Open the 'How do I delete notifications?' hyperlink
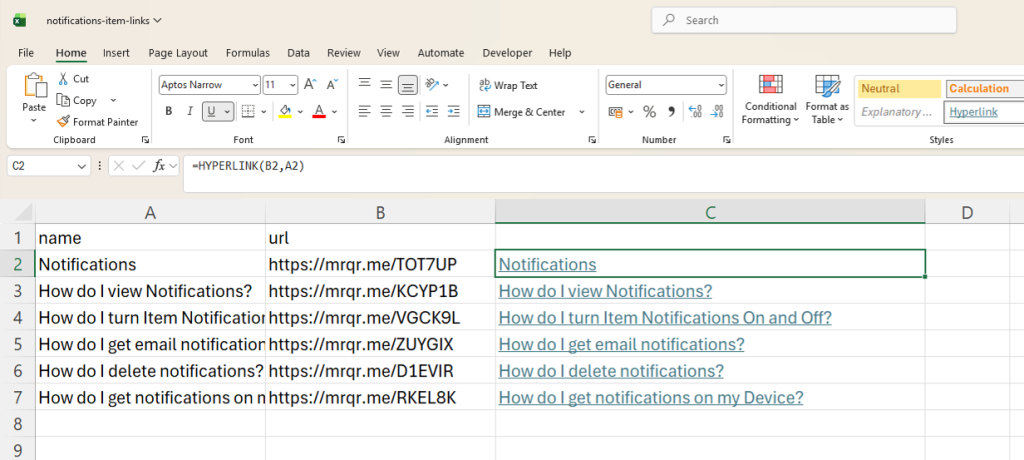Viewport: 1024px width, 460px height. [611, 371]
